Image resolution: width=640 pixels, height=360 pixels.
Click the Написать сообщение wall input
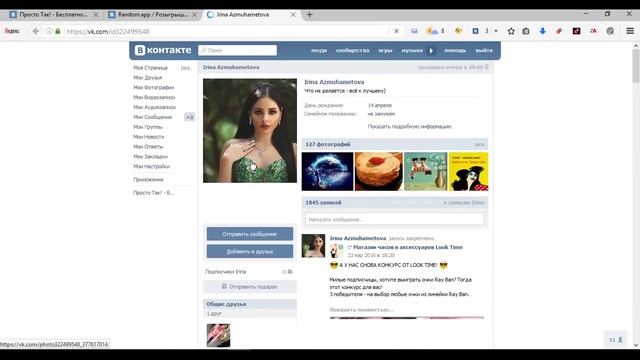click(395, 219)
